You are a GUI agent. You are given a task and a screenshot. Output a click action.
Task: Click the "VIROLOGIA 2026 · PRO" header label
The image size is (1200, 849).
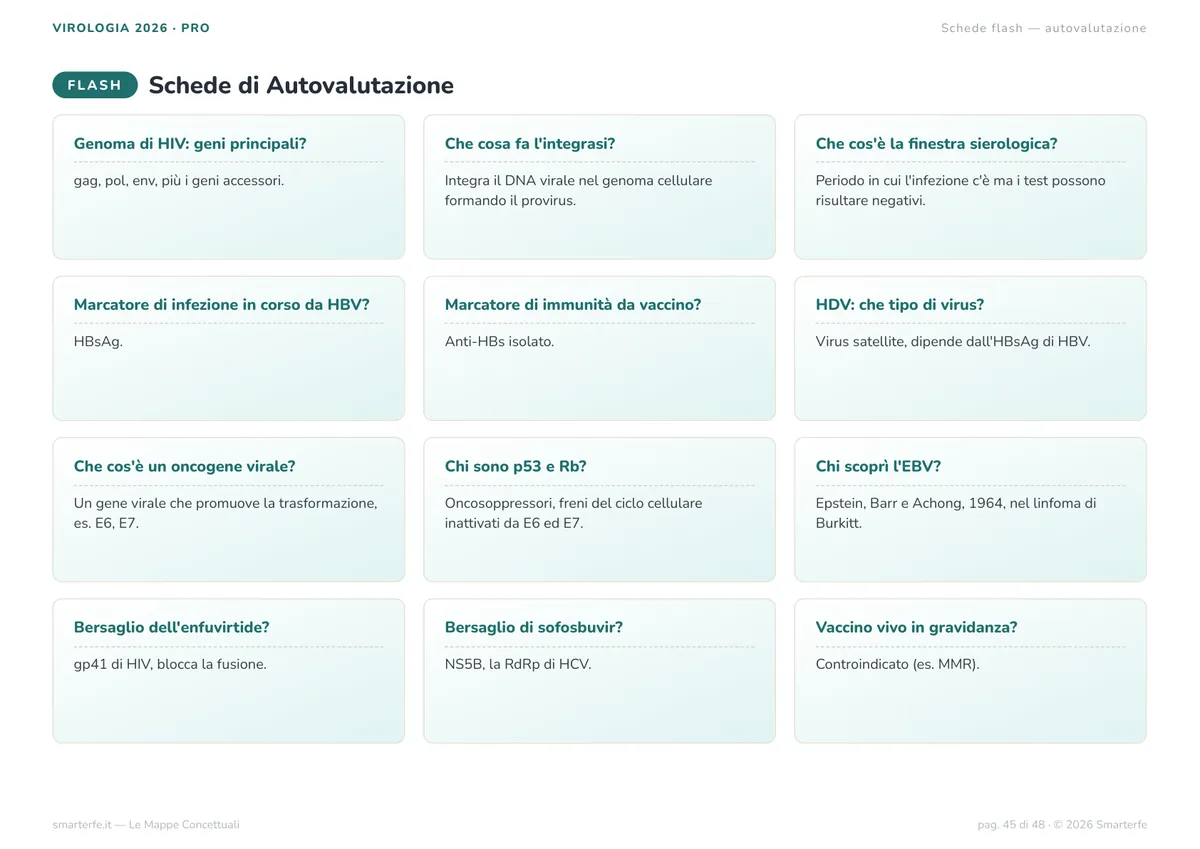tap(131, 28)
